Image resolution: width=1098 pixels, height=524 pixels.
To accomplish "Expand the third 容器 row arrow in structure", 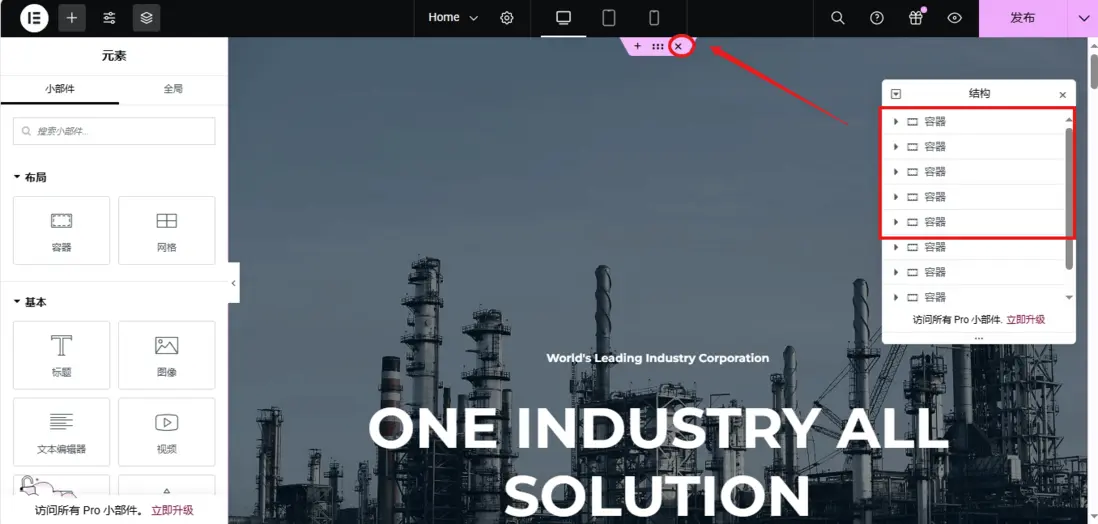I will pyautogui.click(x=896, y=172).
